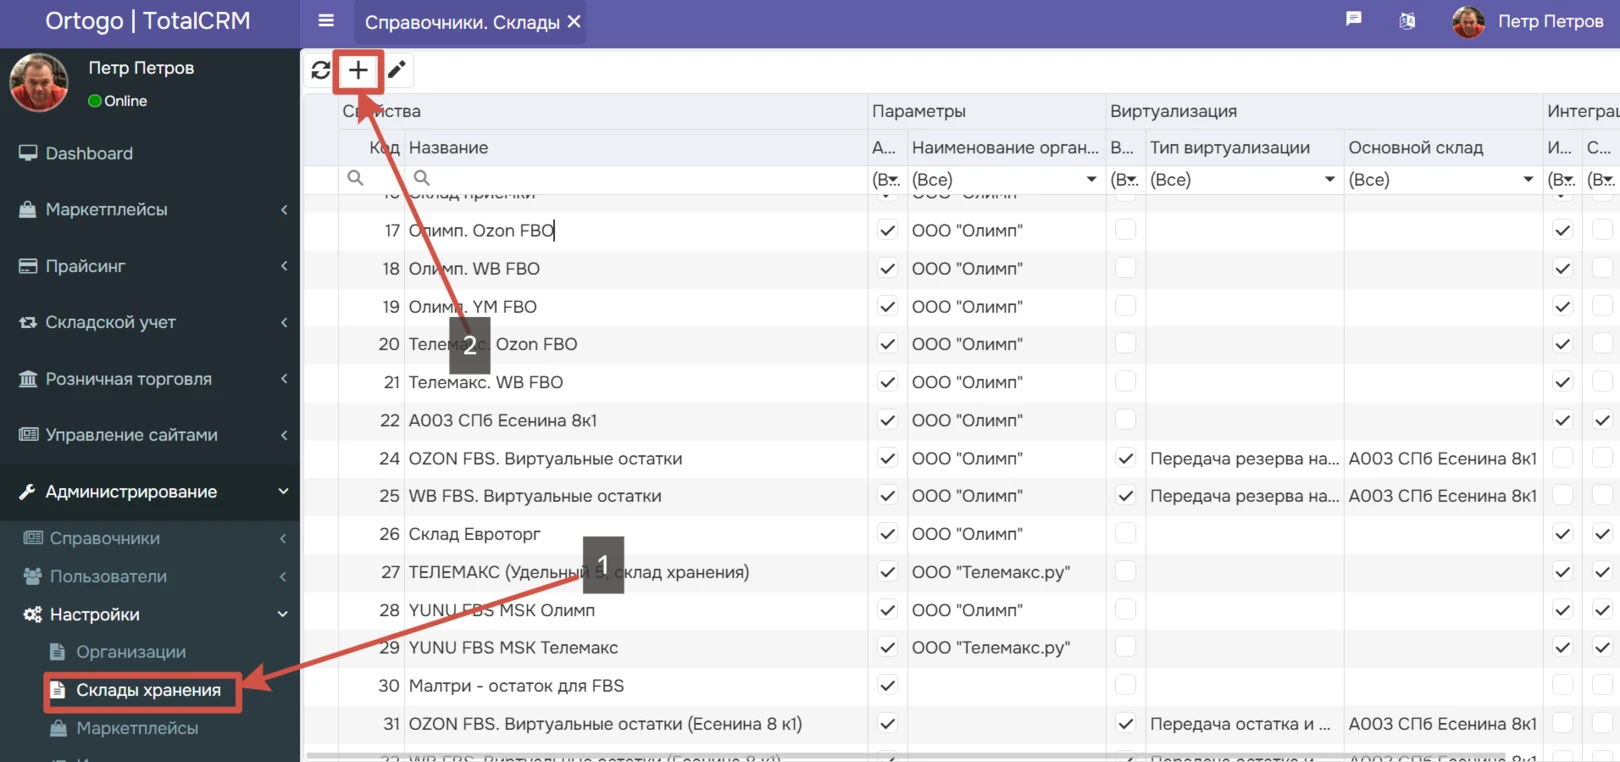Click the search icon in Название filter

(422, 178)
